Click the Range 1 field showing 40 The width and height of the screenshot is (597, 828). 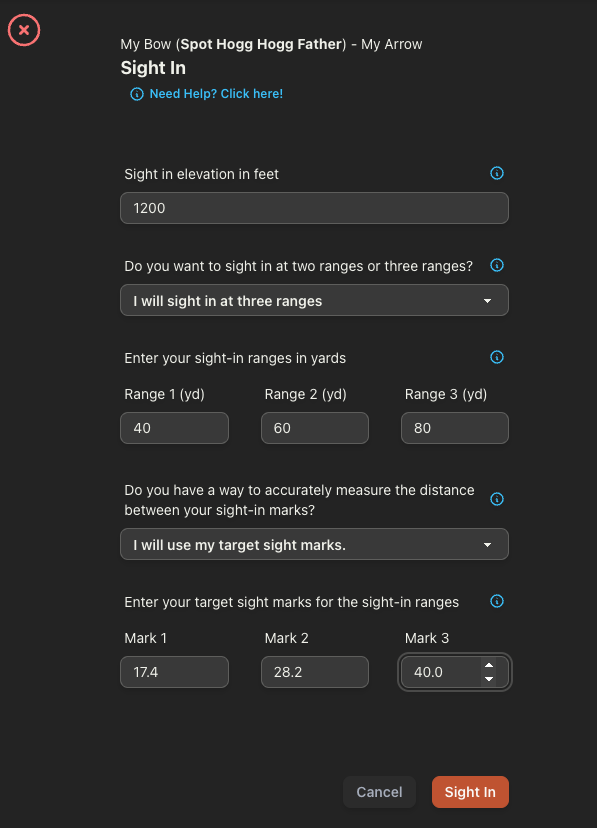pos(174,428)
